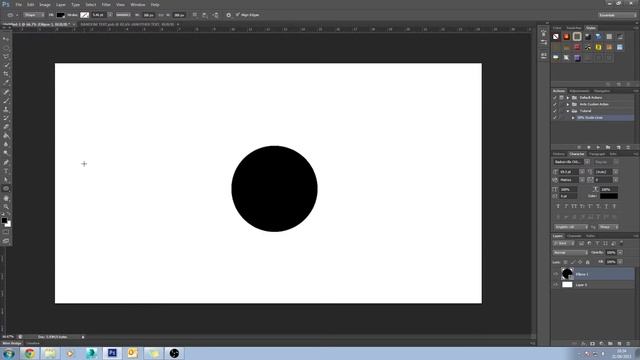
Task: Select the Crop tool
Action: 6,74
